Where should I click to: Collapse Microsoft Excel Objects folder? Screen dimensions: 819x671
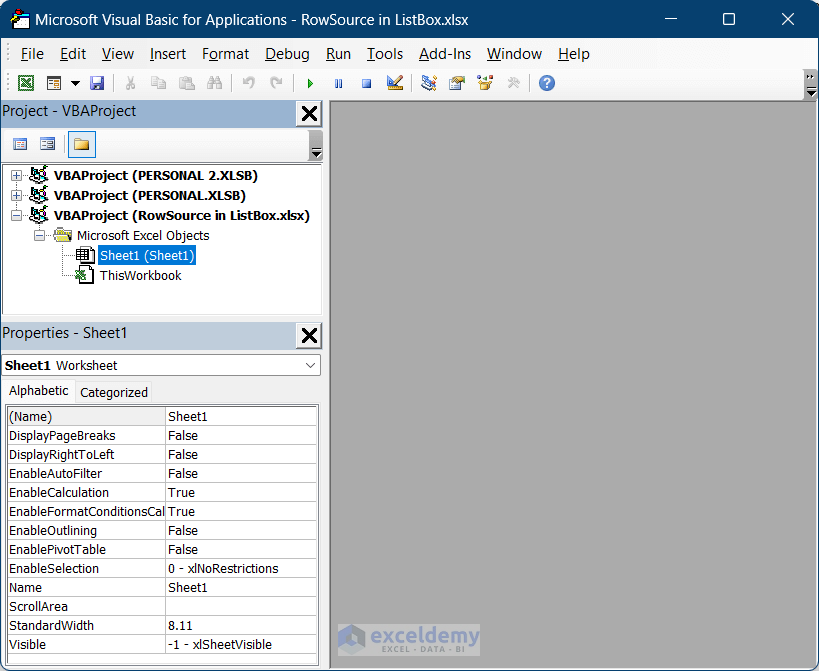point(39,236)
